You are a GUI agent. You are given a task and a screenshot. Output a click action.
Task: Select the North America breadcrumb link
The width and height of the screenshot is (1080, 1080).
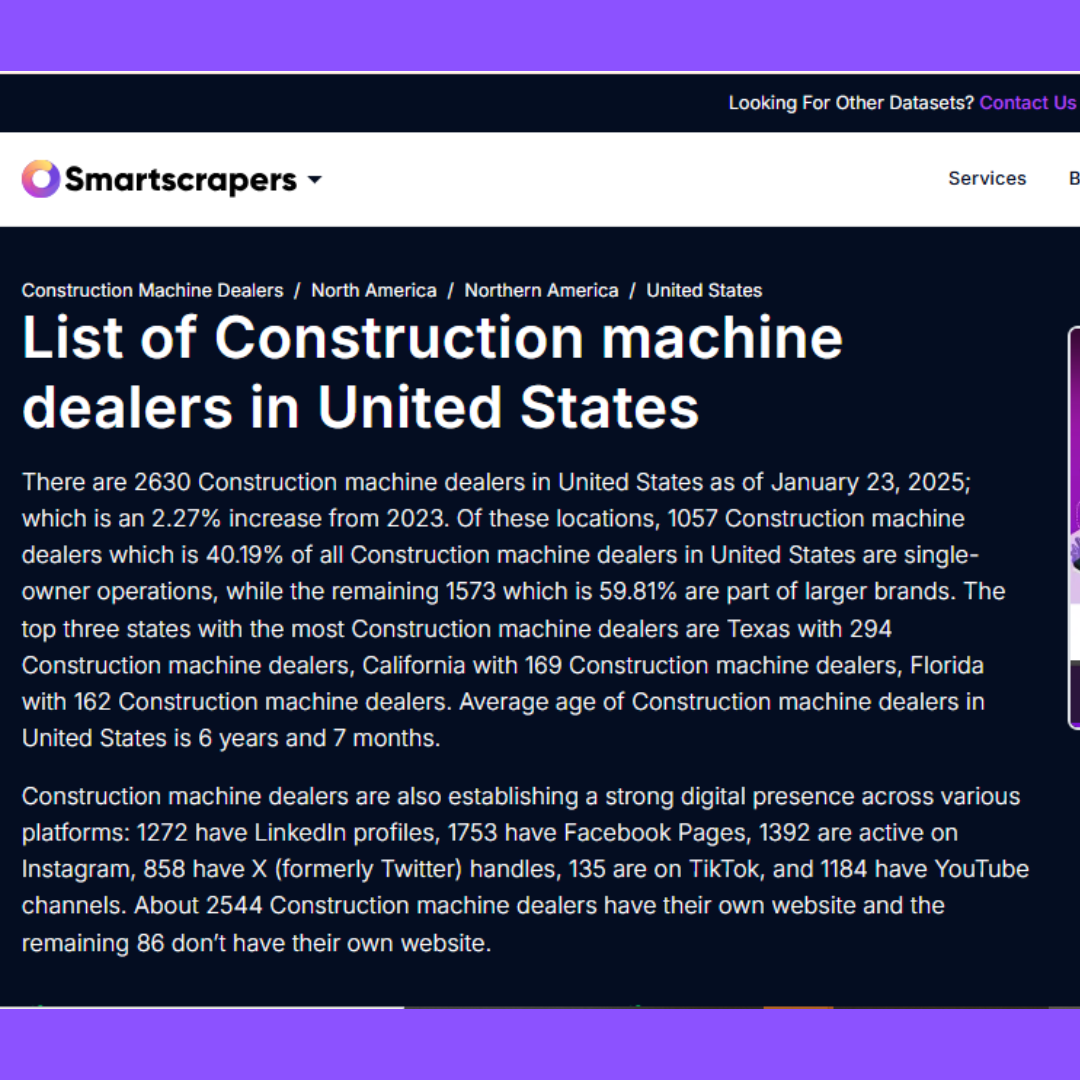click(x=373, y=290)
